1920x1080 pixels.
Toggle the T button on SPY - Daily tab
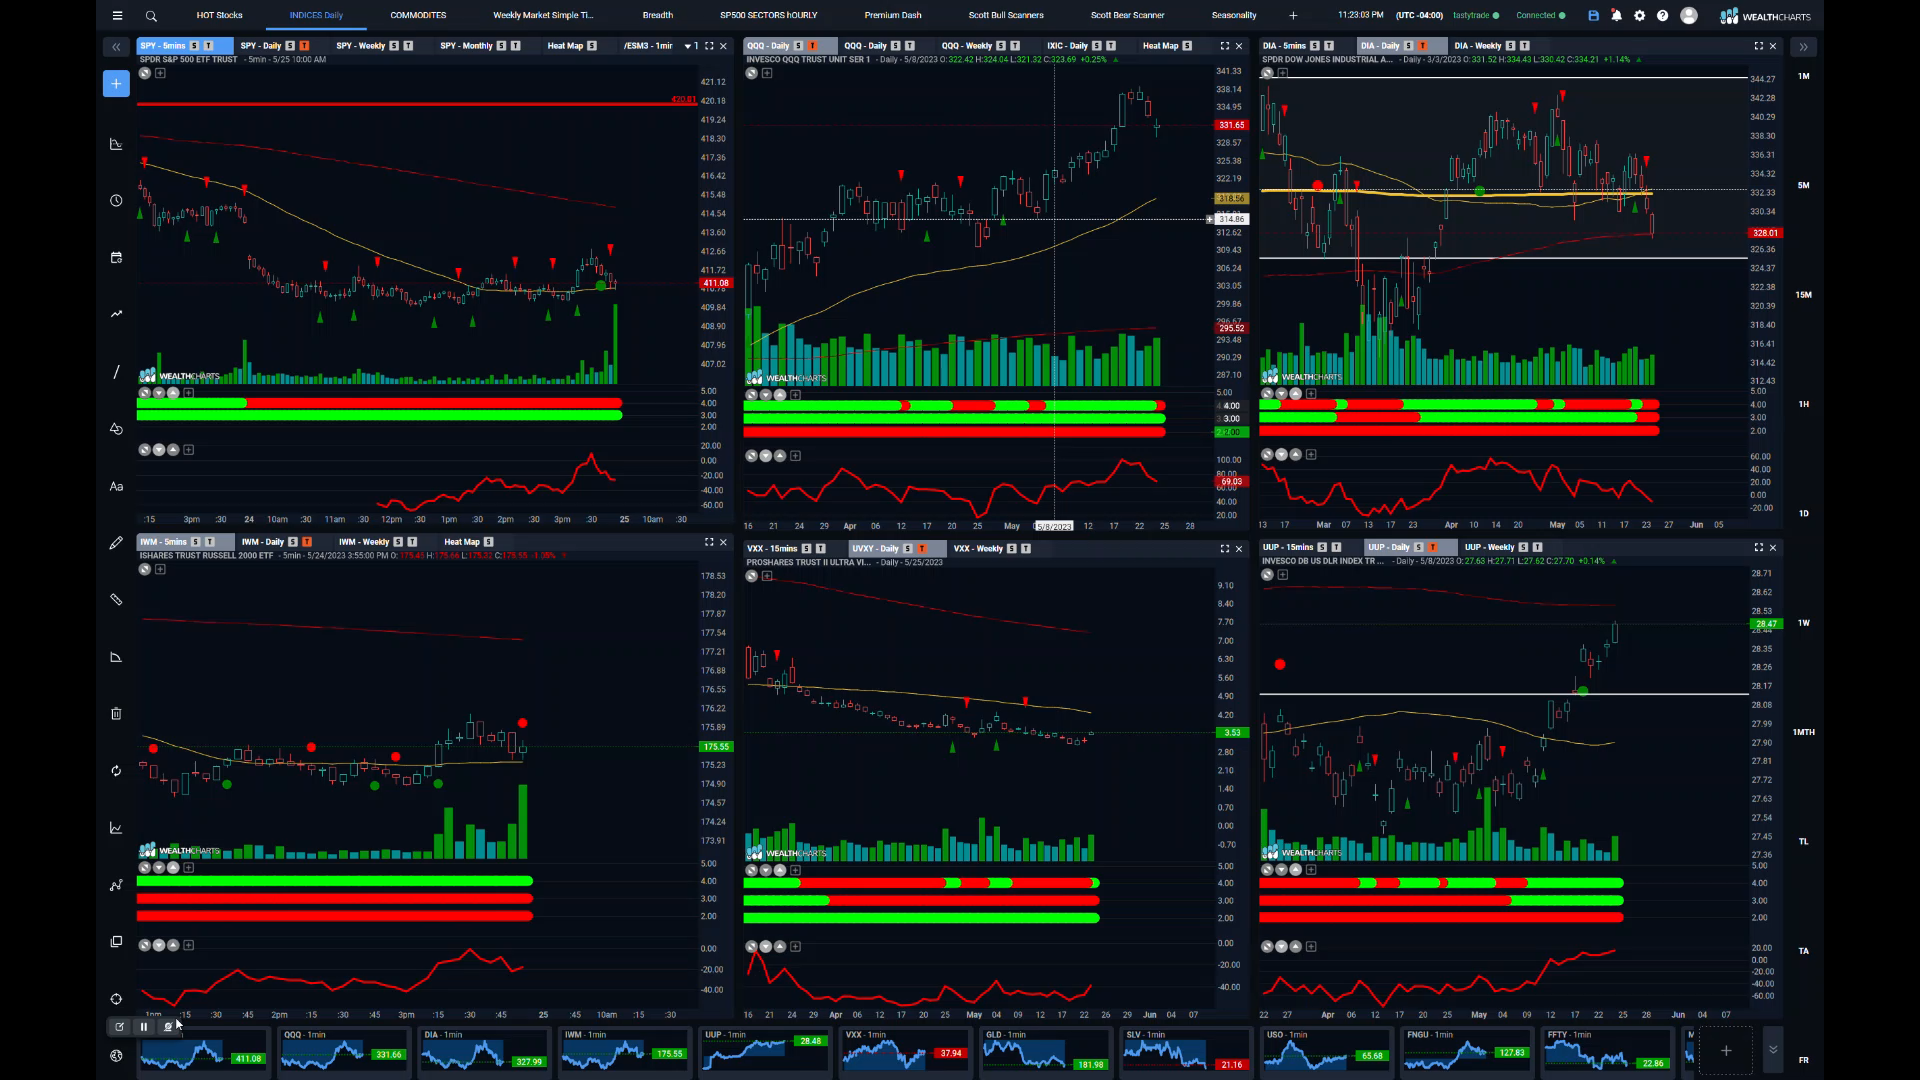304,46
